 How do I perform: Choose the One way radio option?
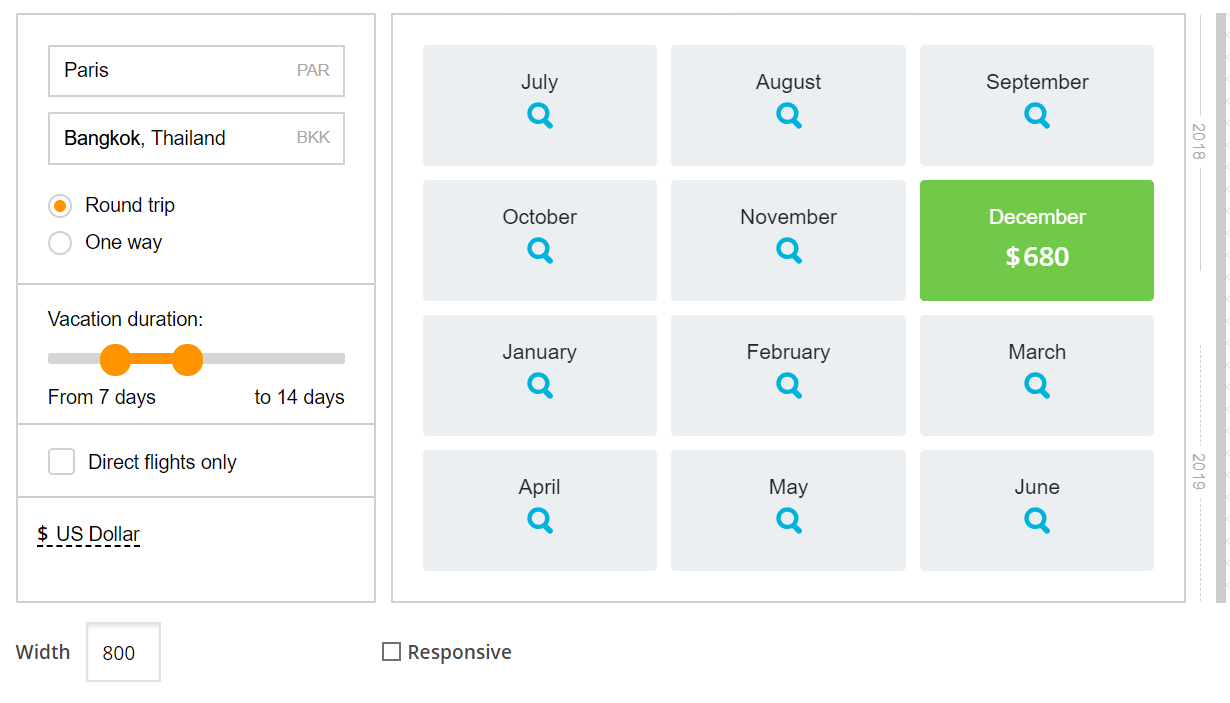(60, 243)
